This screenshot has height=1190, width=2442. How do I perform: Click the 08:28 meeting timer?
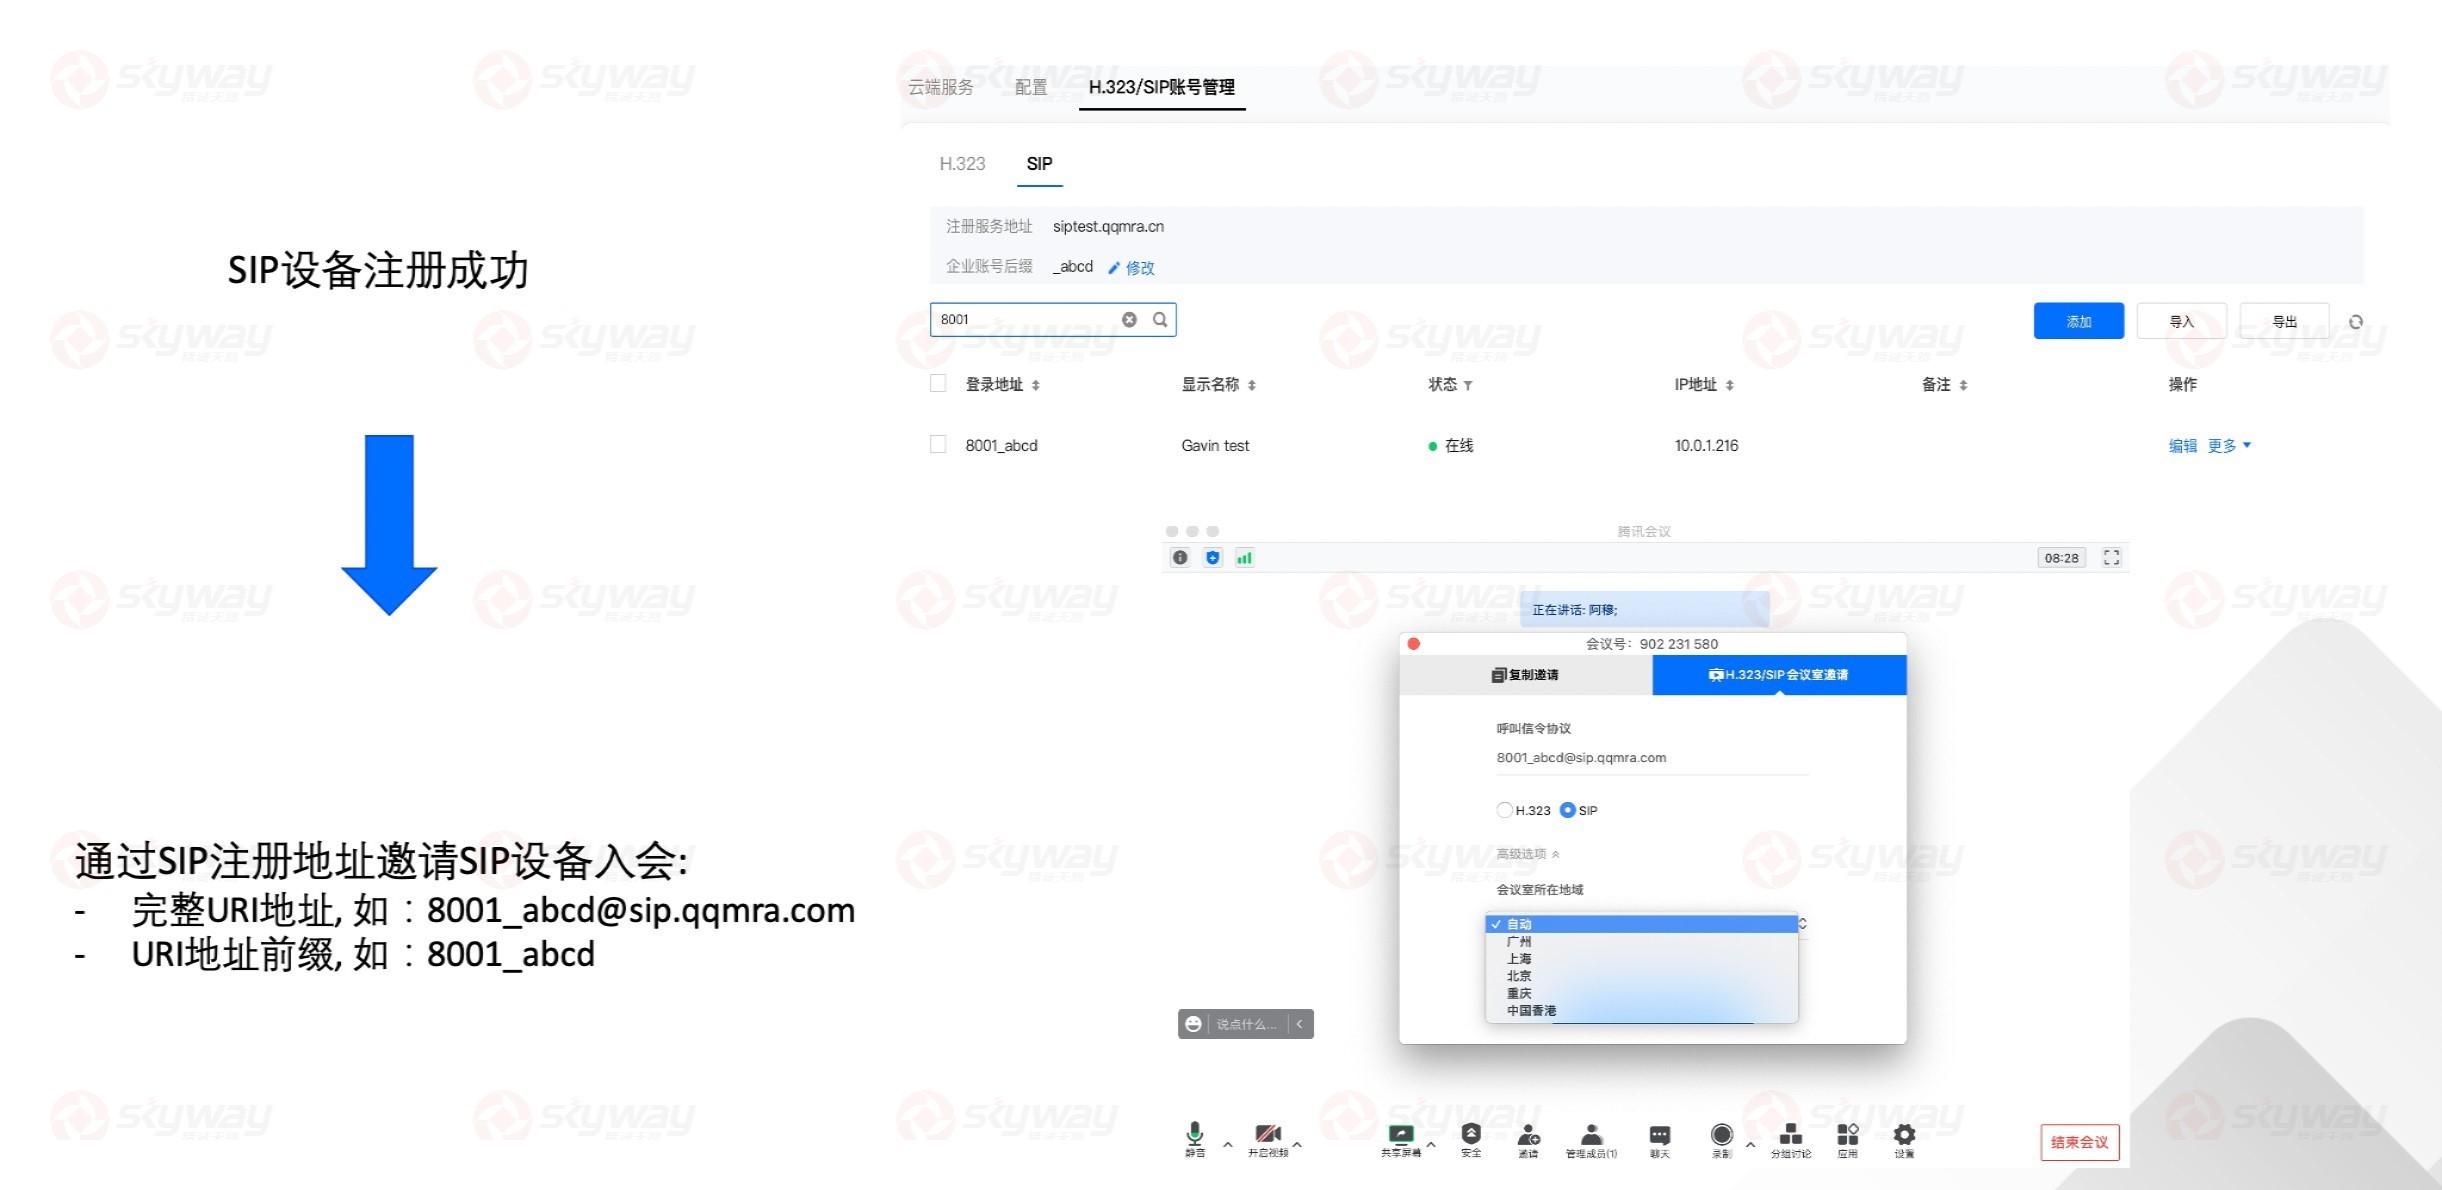pos(2061,558)
